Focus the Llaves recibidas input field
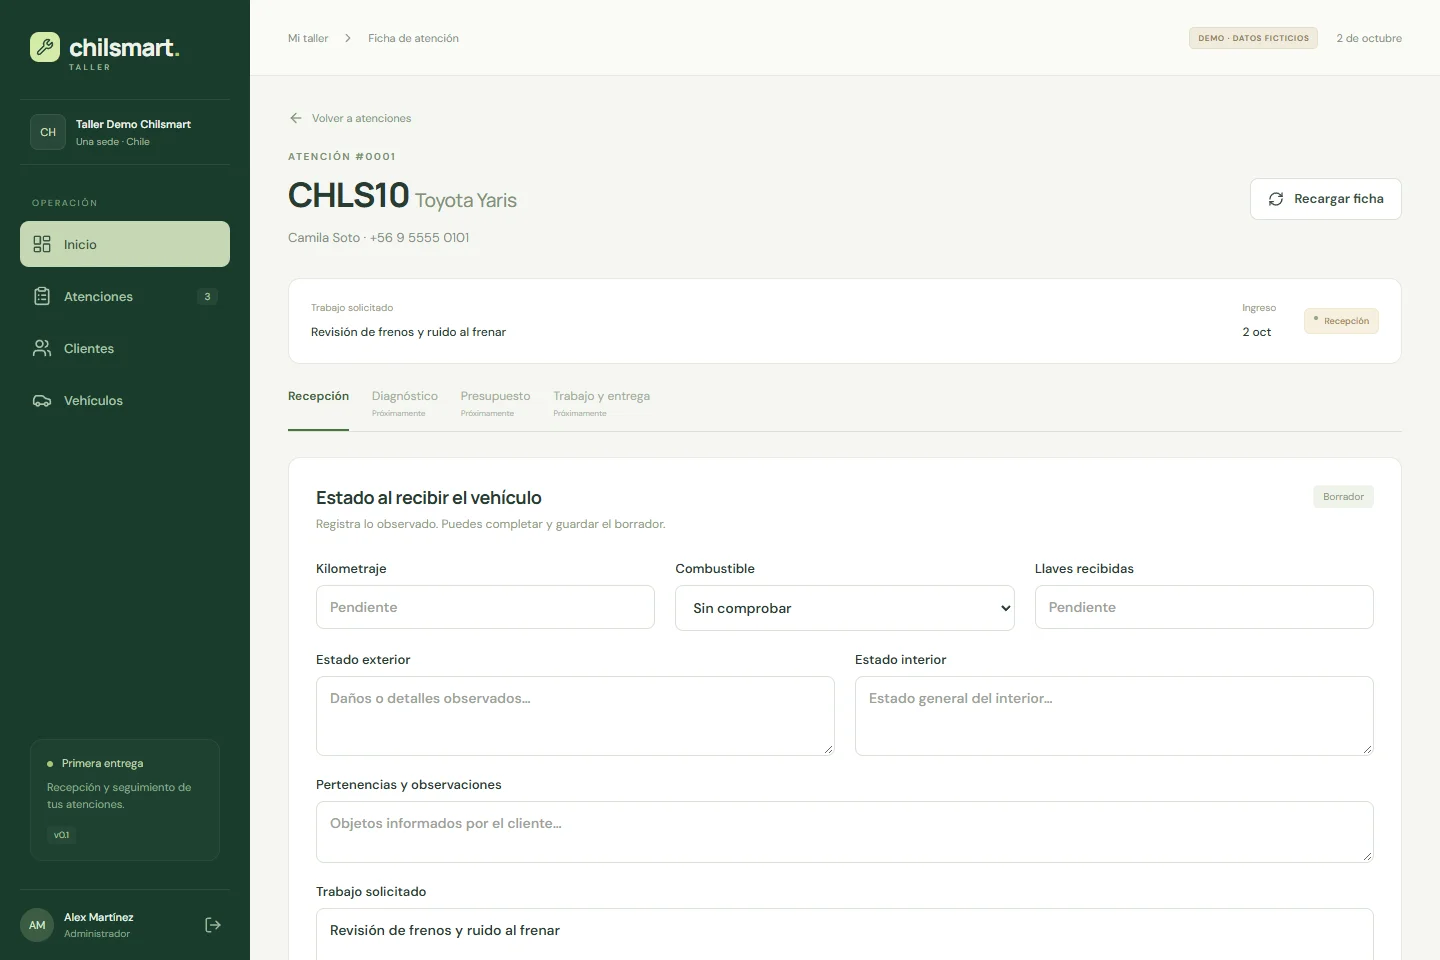 click(1204, 607)
